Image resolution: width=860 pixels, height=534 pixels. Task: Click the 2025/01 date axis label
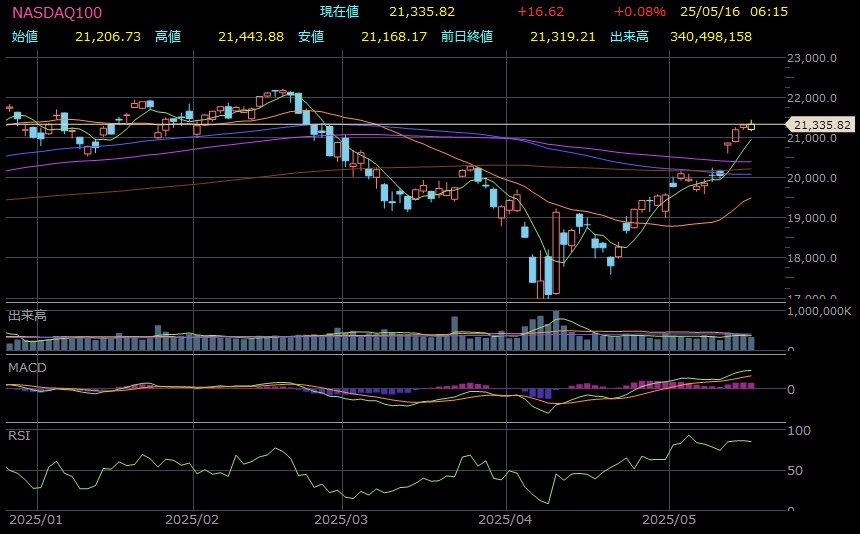[x=36, y=520]
